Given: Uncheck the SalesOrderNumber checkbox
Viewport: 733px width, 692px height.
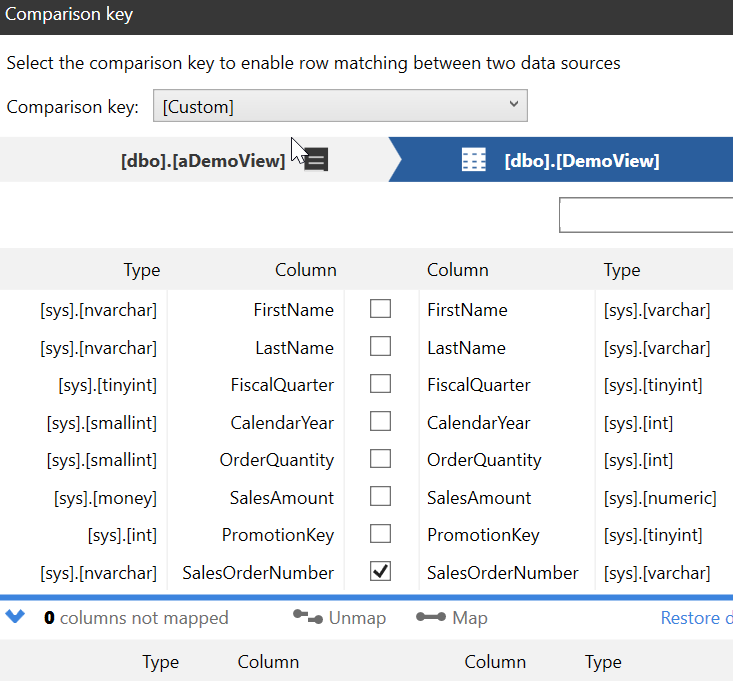Looking at the screenshot, I should click(x=380, y=572).
